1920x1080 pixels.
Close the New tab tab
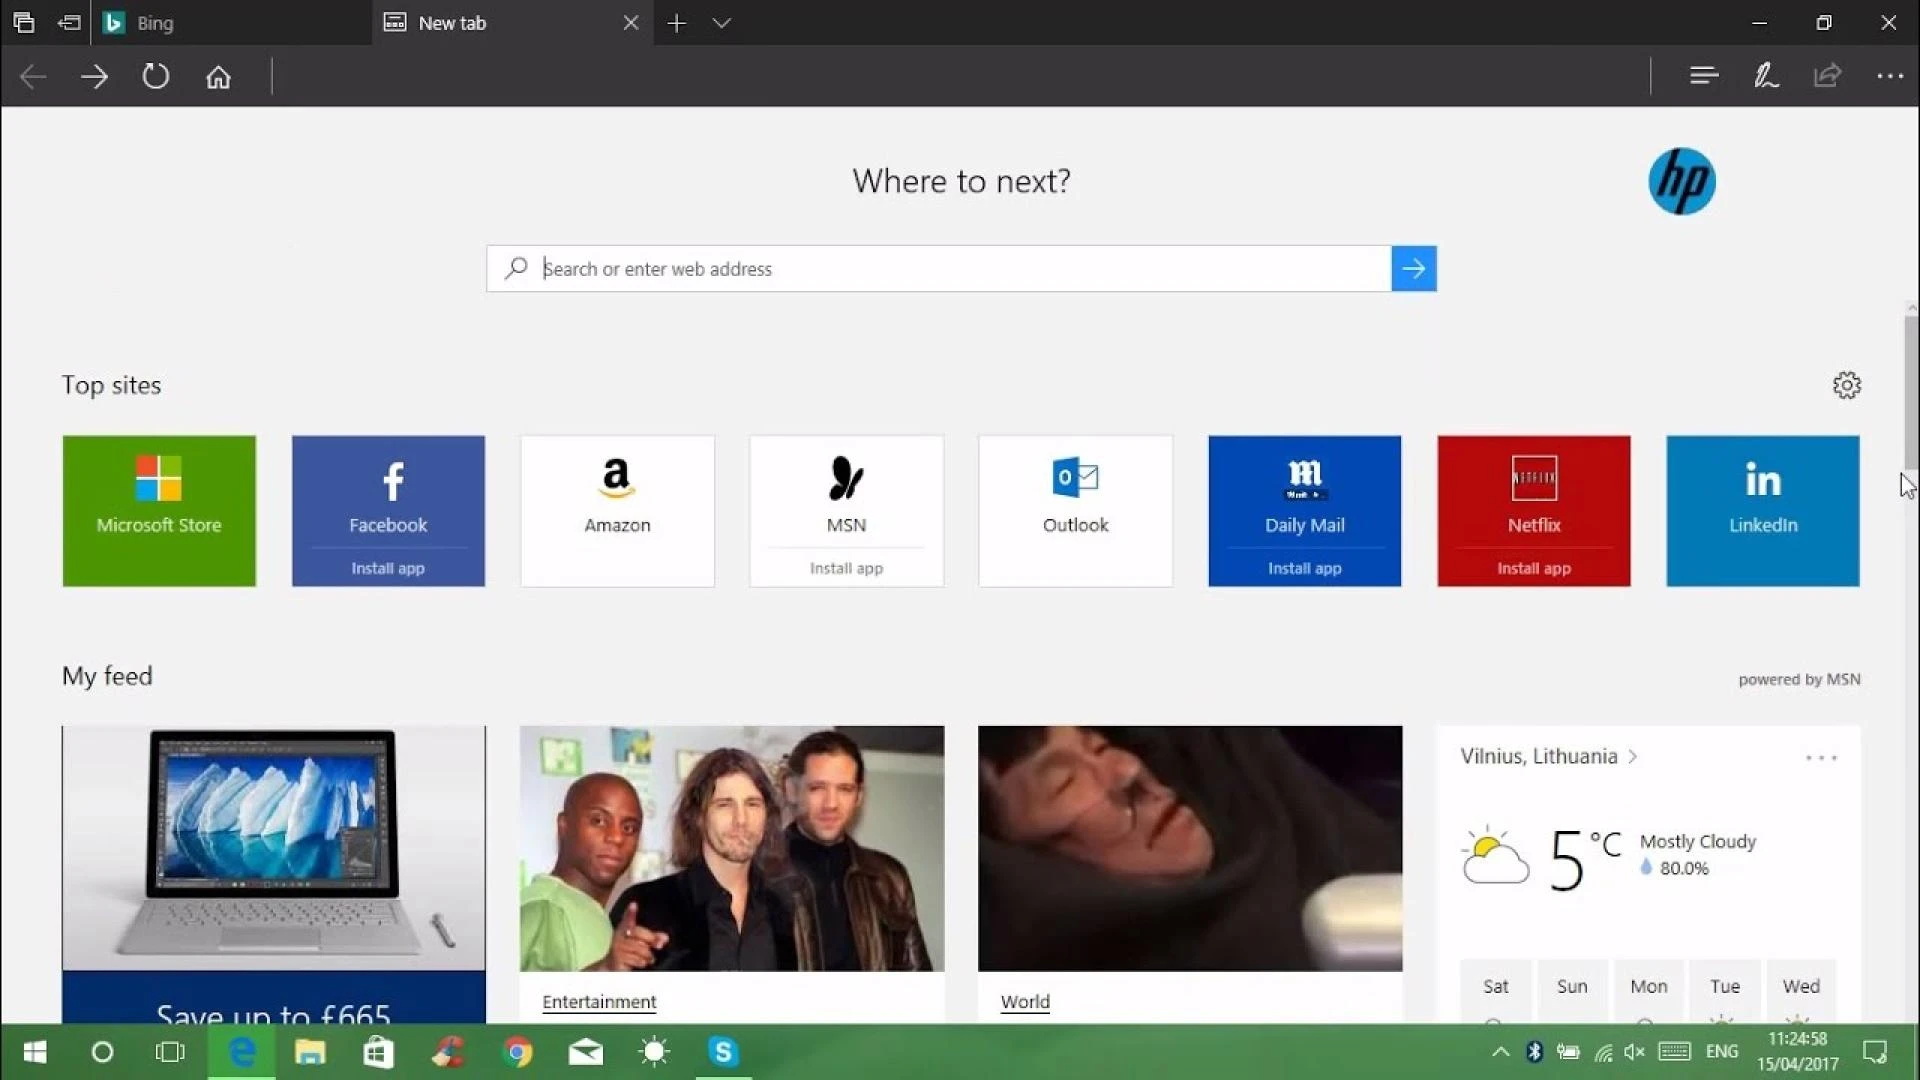(x=631, y=23)
